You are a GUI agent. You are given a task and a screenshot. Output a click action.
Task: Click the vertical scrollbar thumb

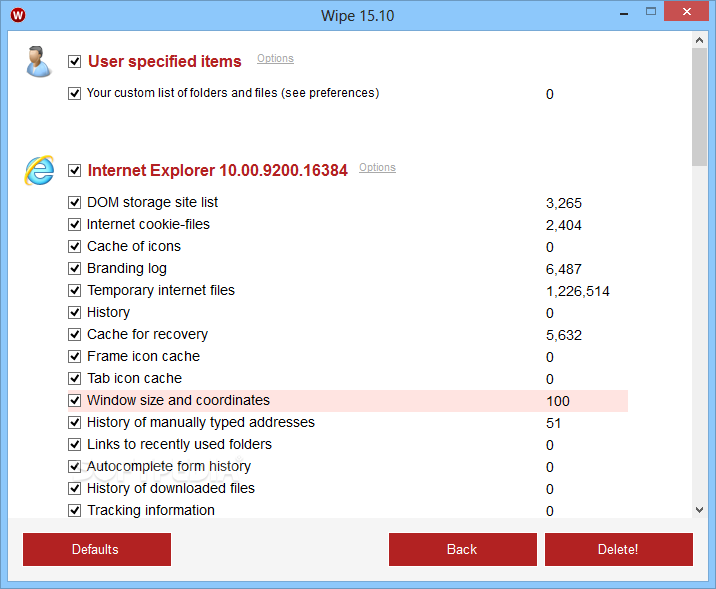coord(699,107)
